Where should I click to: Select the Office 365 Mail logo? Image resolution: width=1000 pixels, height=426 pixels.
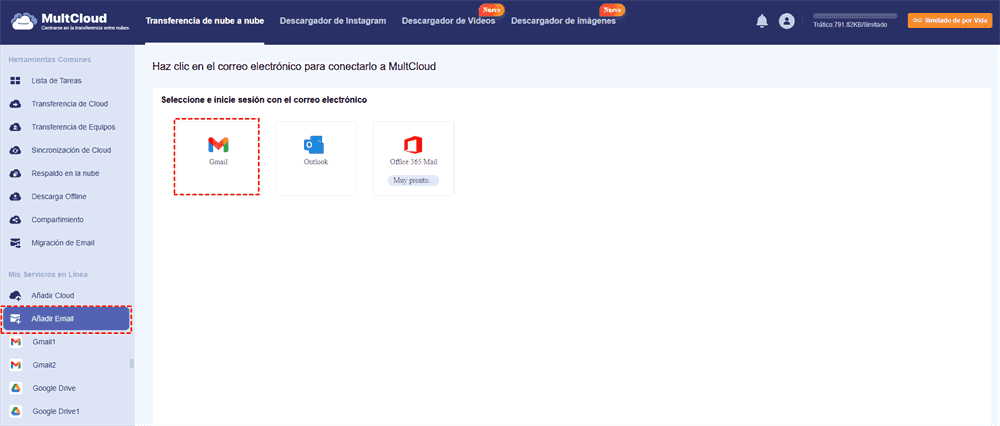click(x=413, y=145)
